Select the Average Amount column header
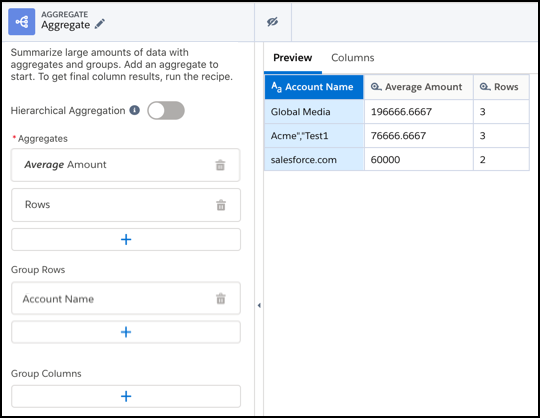 [418, 87]
